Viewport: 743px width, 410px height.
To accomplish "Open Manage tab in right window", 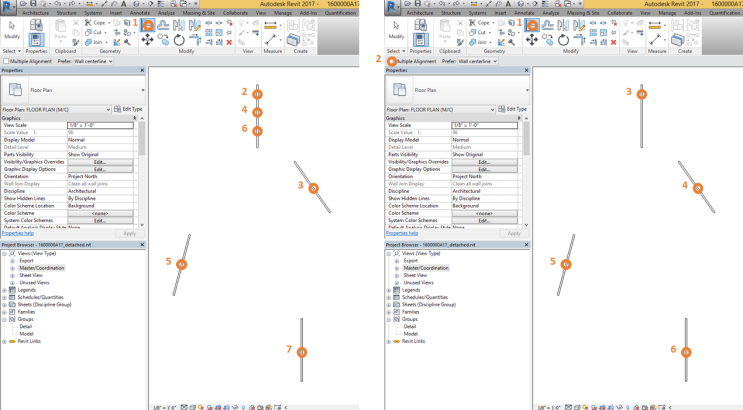I will point(667,13).
